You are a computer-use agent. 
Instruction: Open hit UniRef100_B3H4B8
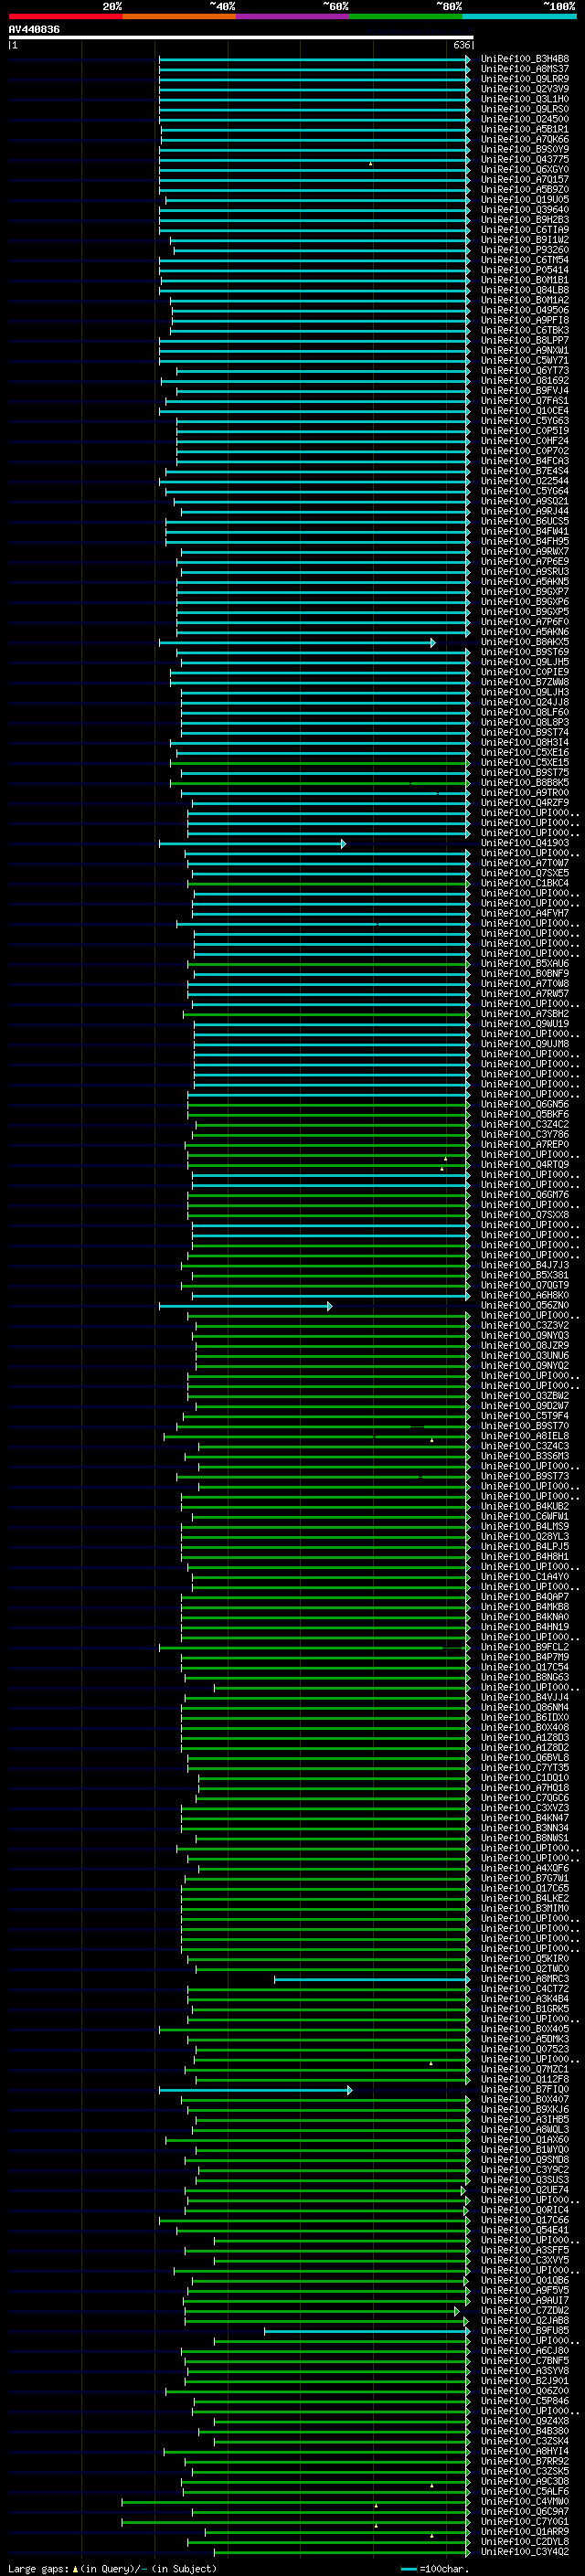[525, 59]
